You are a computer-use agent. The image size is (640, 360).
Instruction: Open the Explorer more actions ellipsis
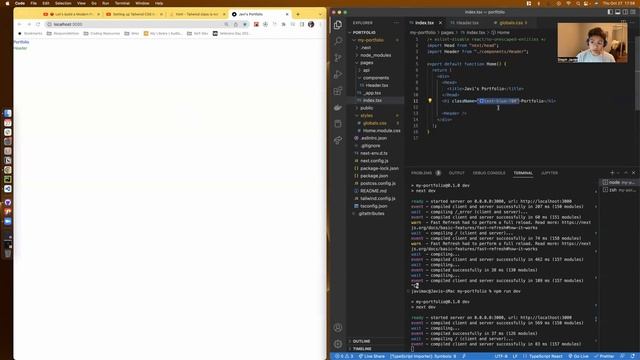396,23
